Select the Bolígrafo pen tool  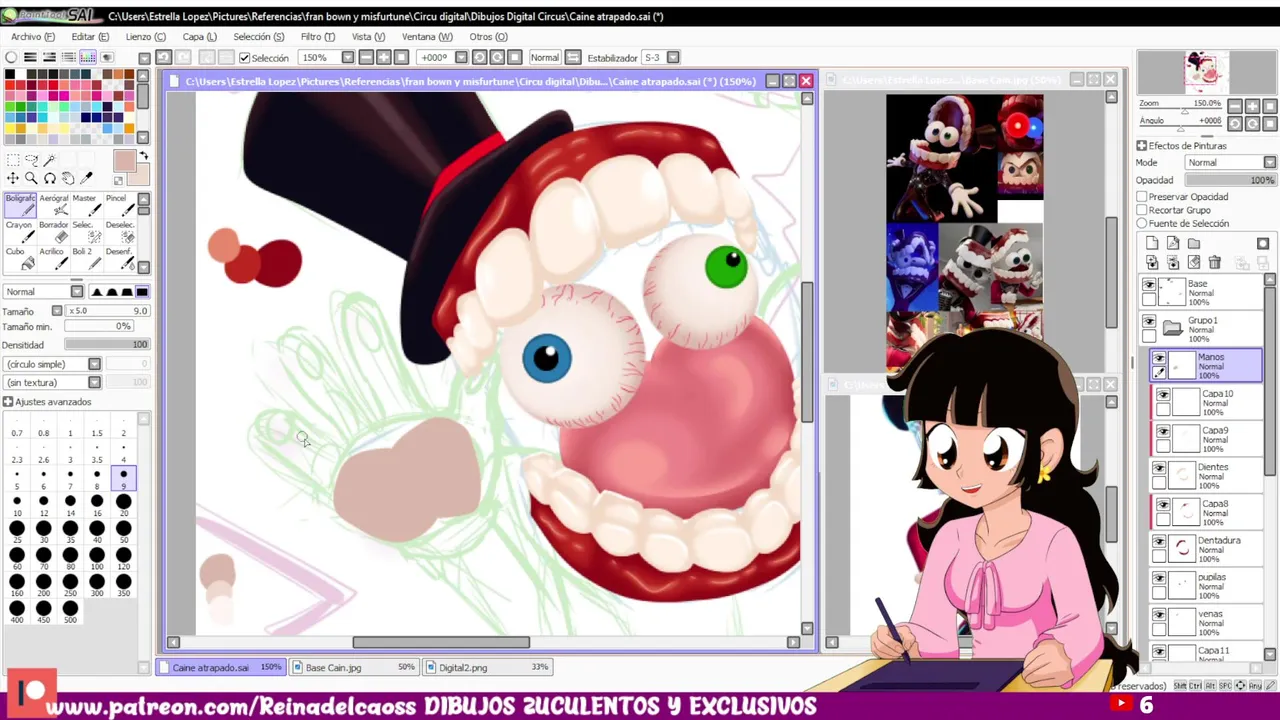point(20,204)
